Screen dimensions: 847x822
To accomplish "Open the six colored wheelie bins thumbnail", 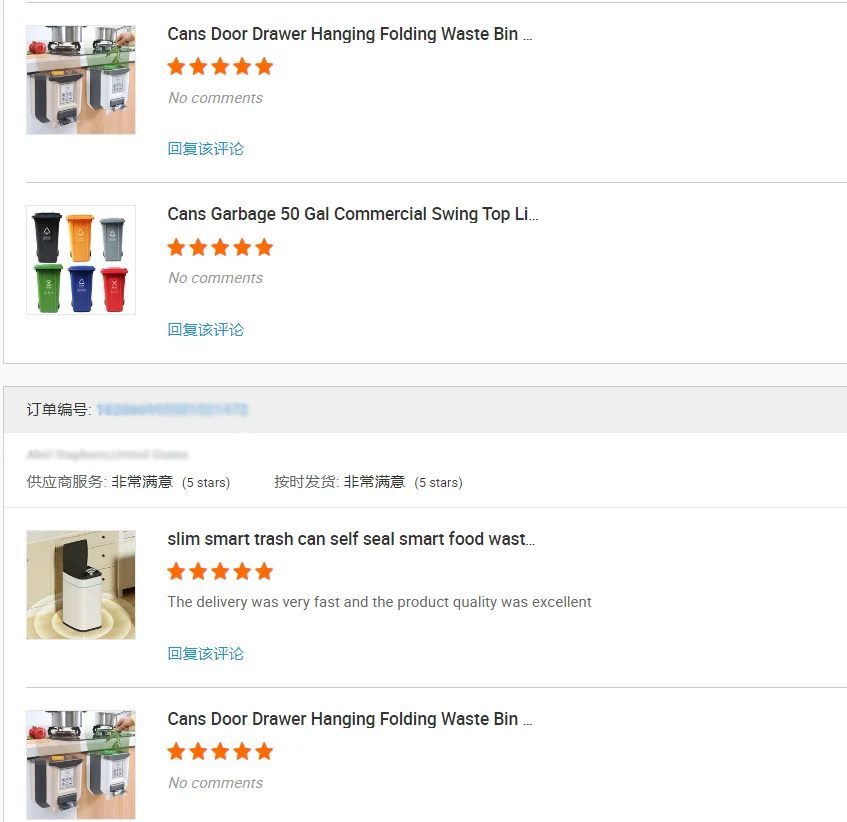I will tap(81, 260).
